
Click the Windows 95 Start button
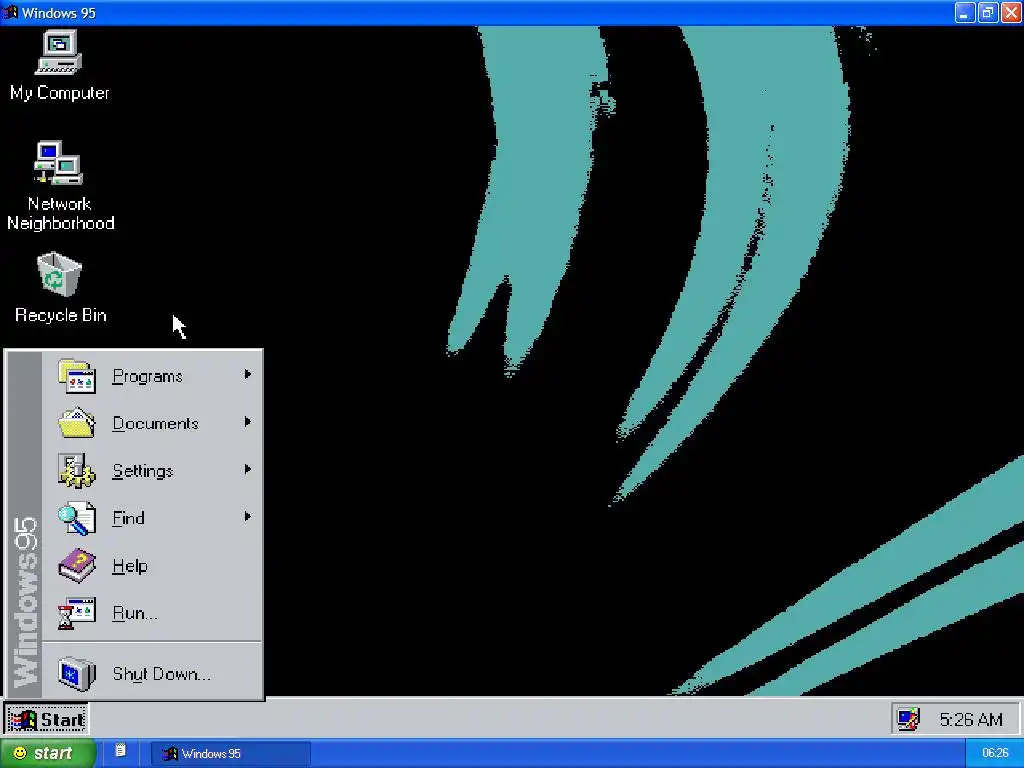coord(46,720)
